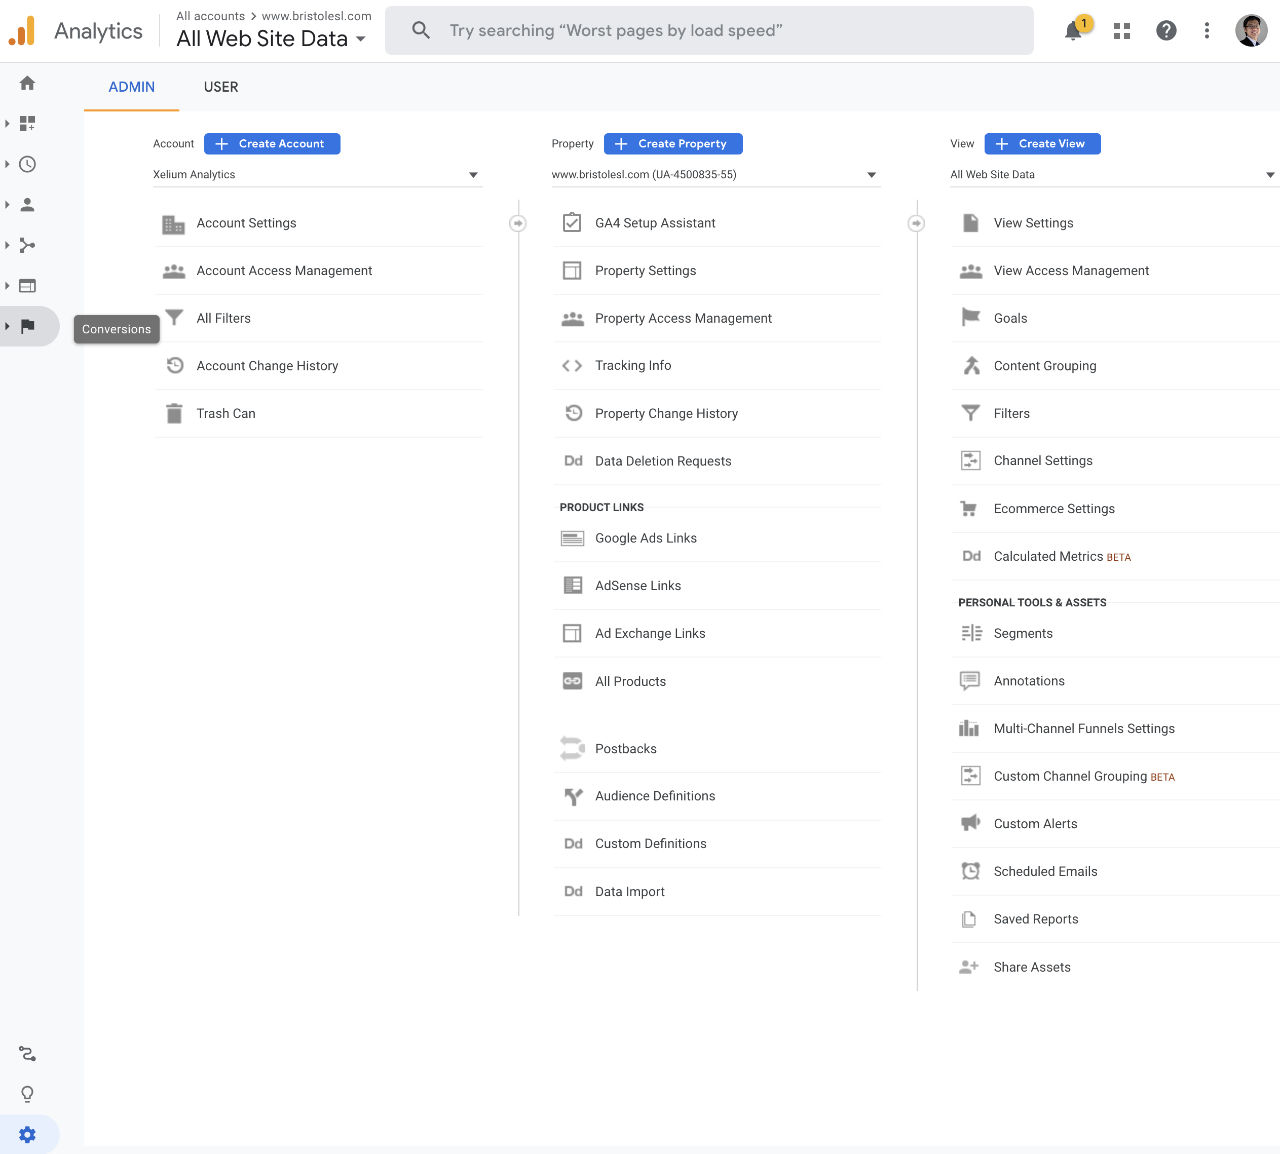The width and height of the screenshot is (1280, 1154).
Task: Expand the Audience sidebar section arrow
Action: 7,204
